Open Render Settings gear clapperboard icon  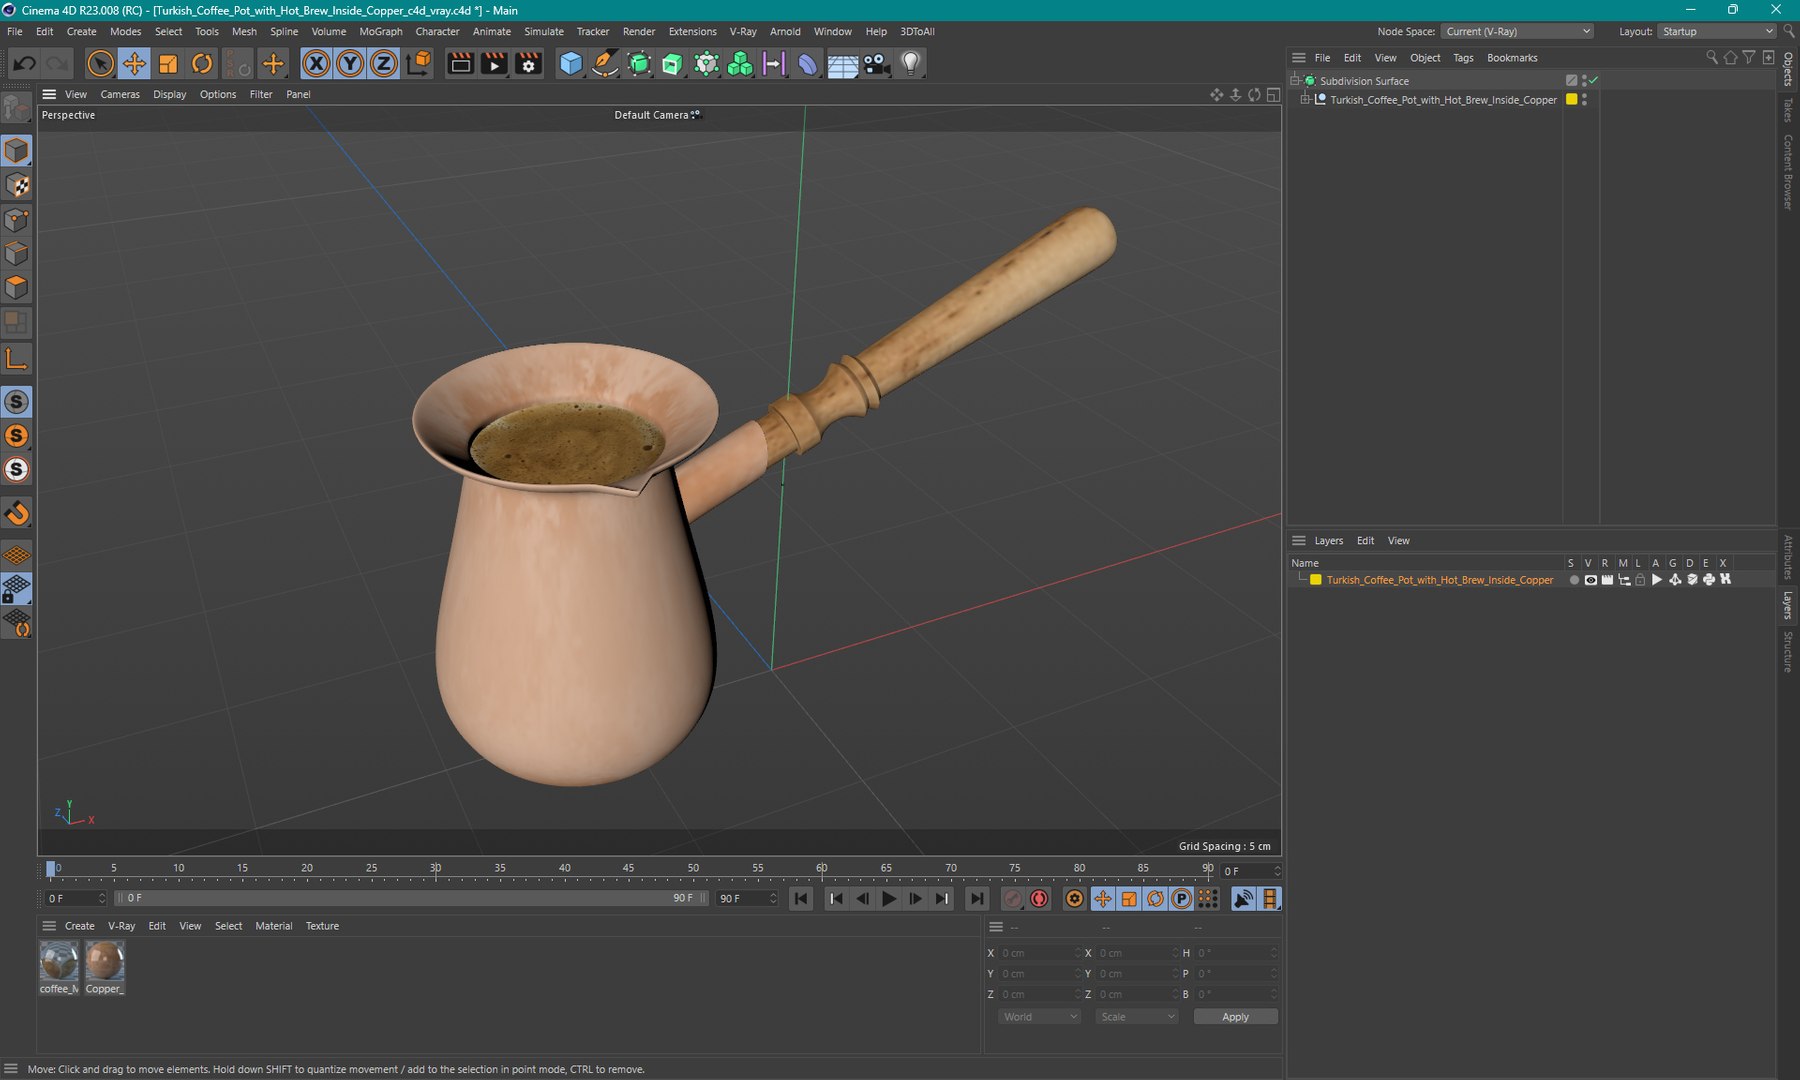tap(528, 64)
